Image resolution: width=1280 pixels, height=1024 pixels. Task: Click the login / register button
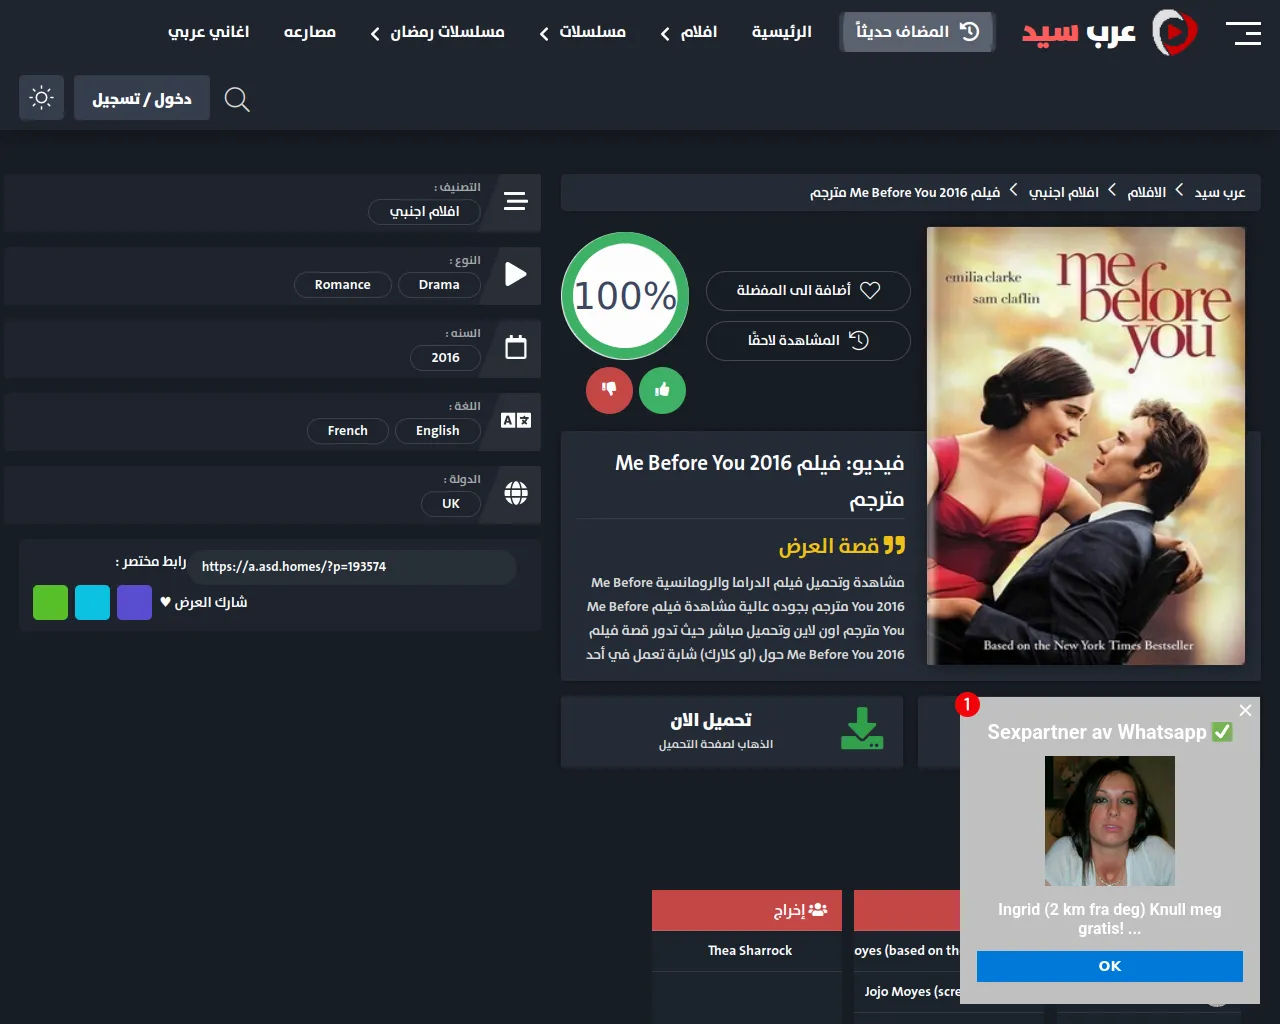(x=142, y=98)
